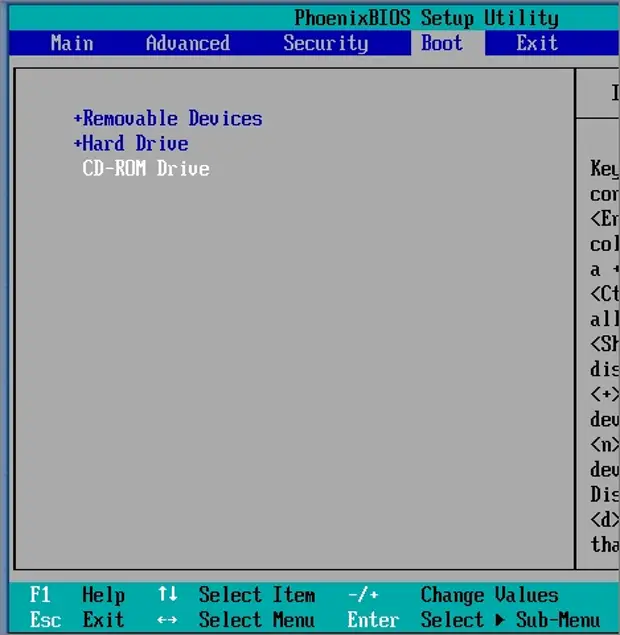This screenshot has height=635, width=620.
Task: Highlight the Hard Drive label
Action: (135, 144)
